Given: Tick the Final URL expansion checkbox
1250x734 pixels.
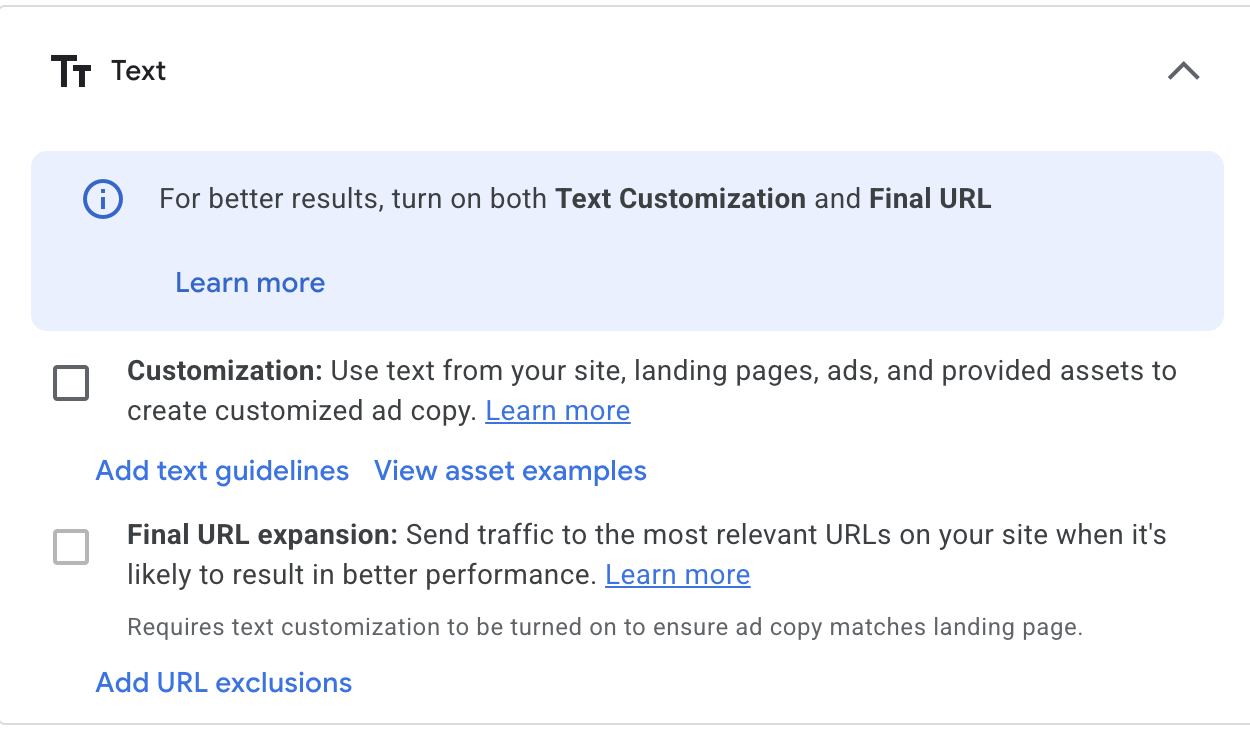Looking at the screenshot, I should (71, 547).
